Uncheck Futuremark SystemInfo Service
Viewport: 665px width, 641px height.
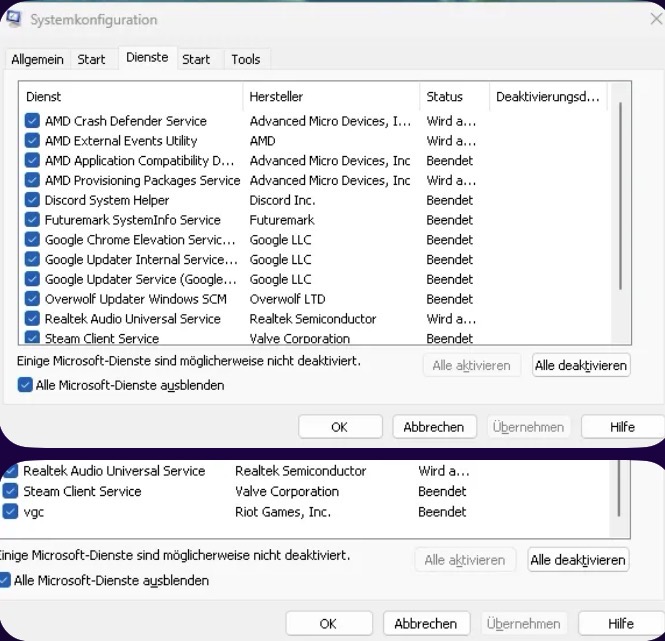pyautogui.click(x=32, y=220)
